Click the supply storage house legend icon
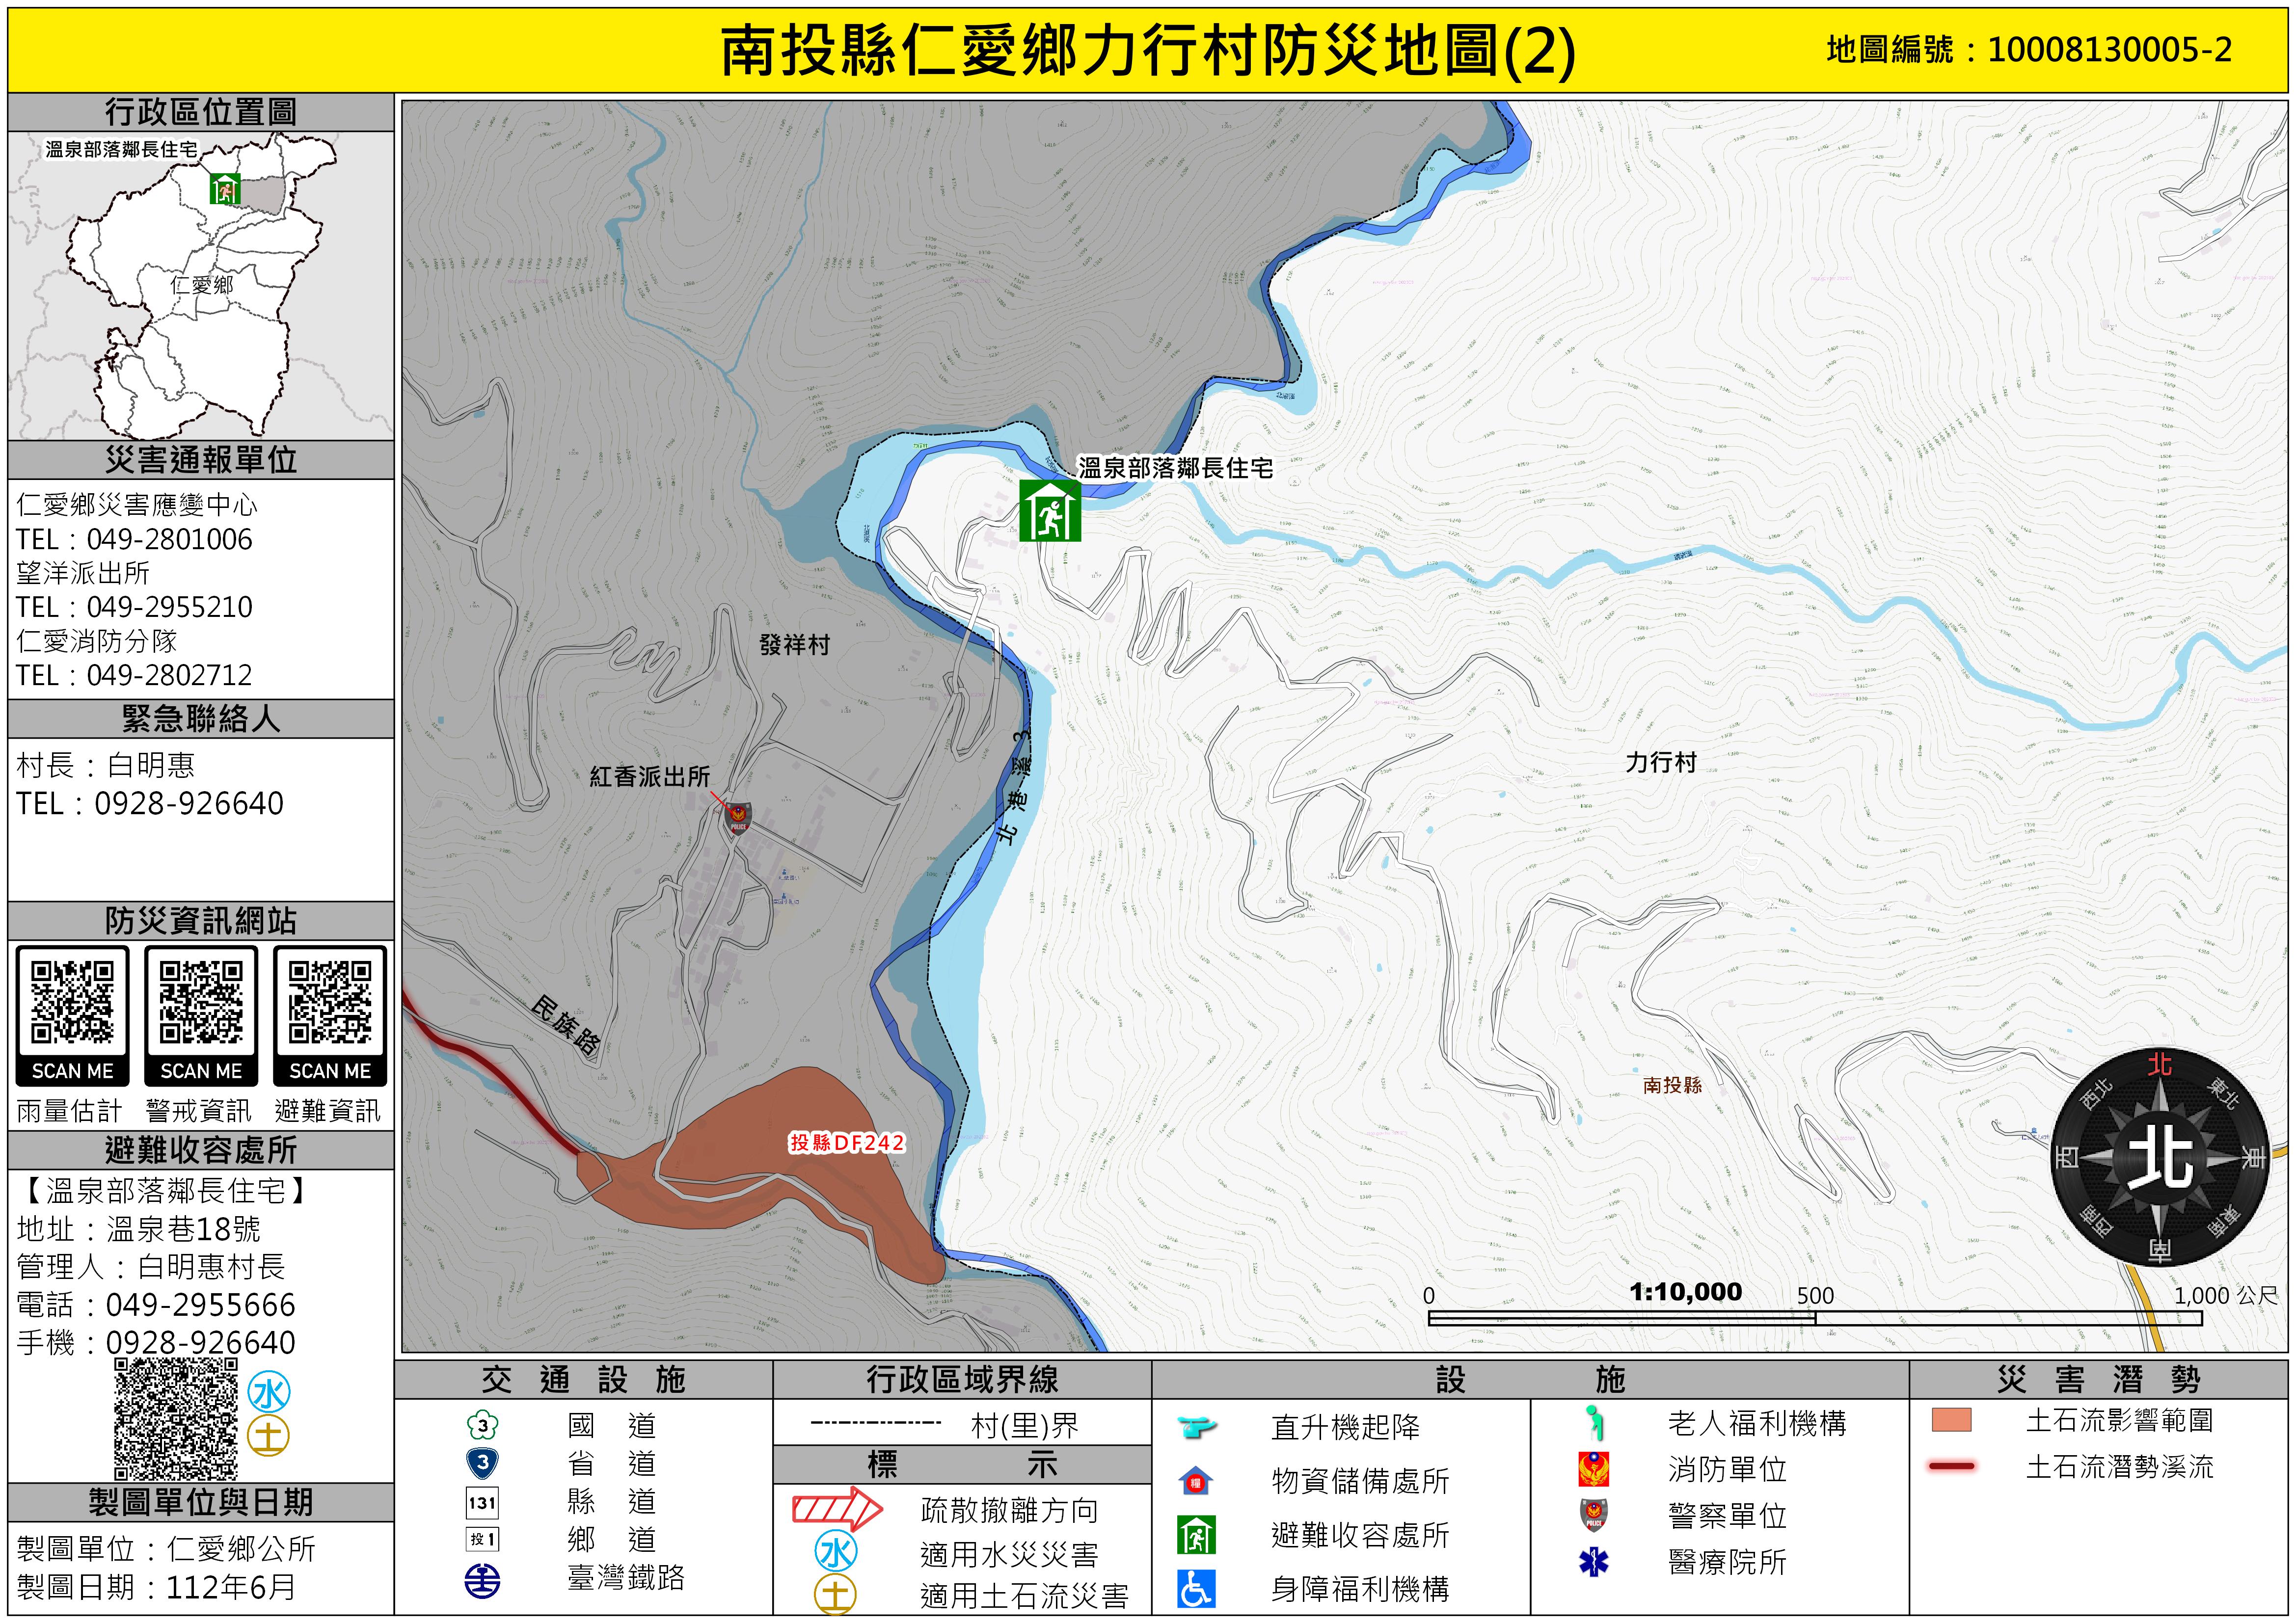This screenshot has width=2296, height=1623. pyautogui.click(x=1196, y=1481)
